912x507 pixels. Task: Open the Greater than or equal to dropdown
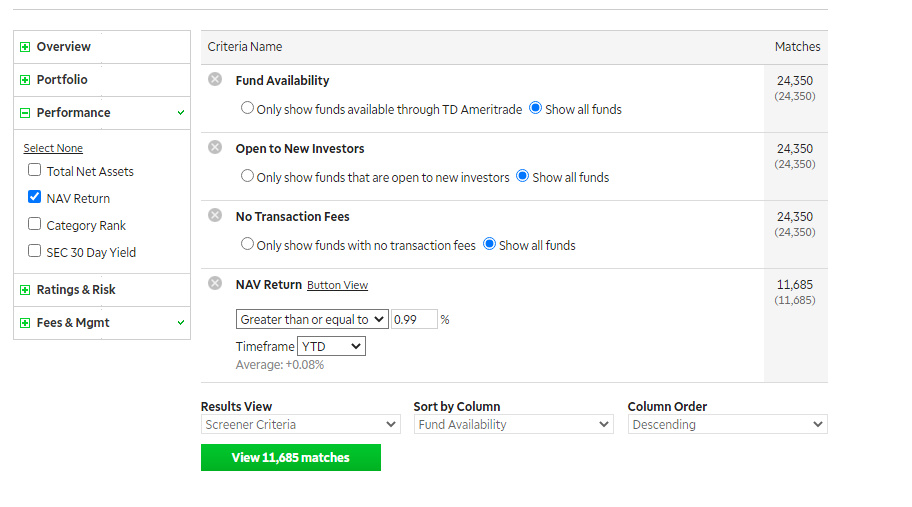click(x=312, y=319)
